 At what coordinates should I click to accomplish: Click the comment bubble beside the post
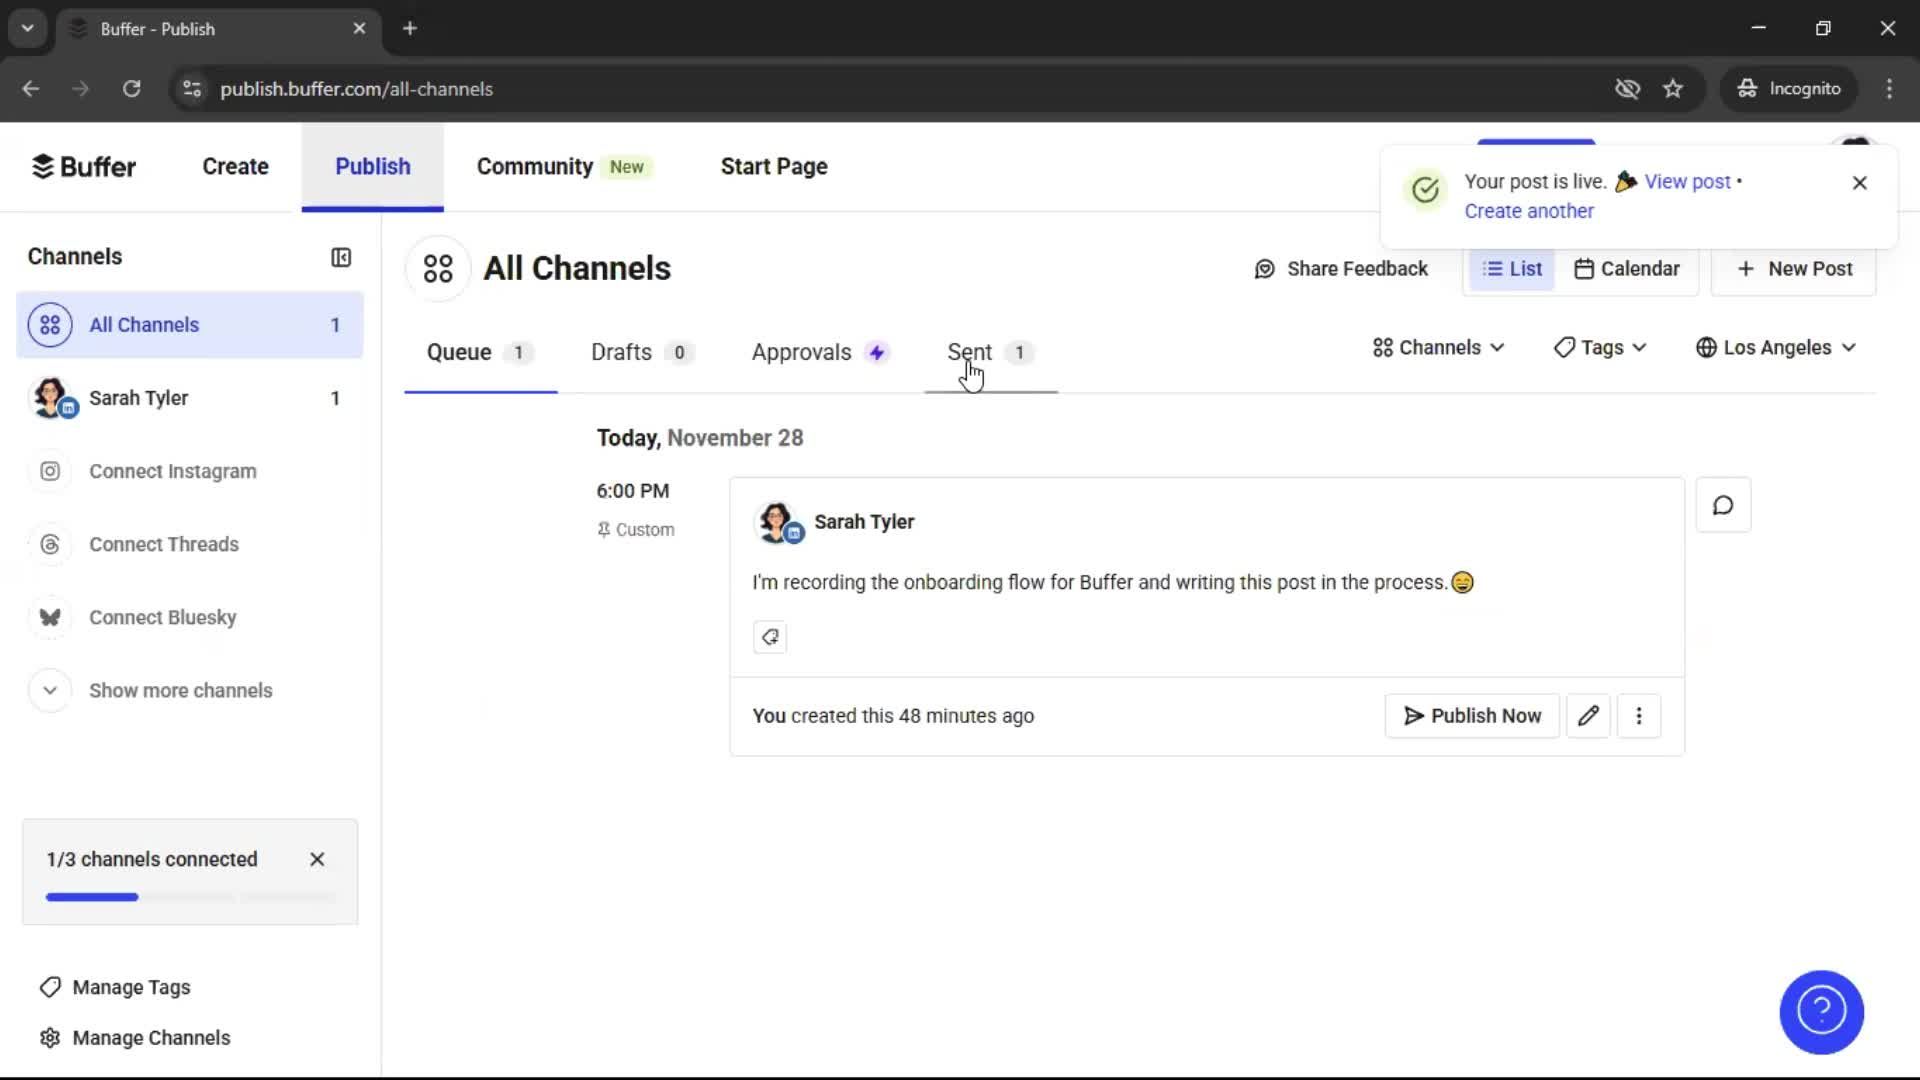[x=1722, y=505]
